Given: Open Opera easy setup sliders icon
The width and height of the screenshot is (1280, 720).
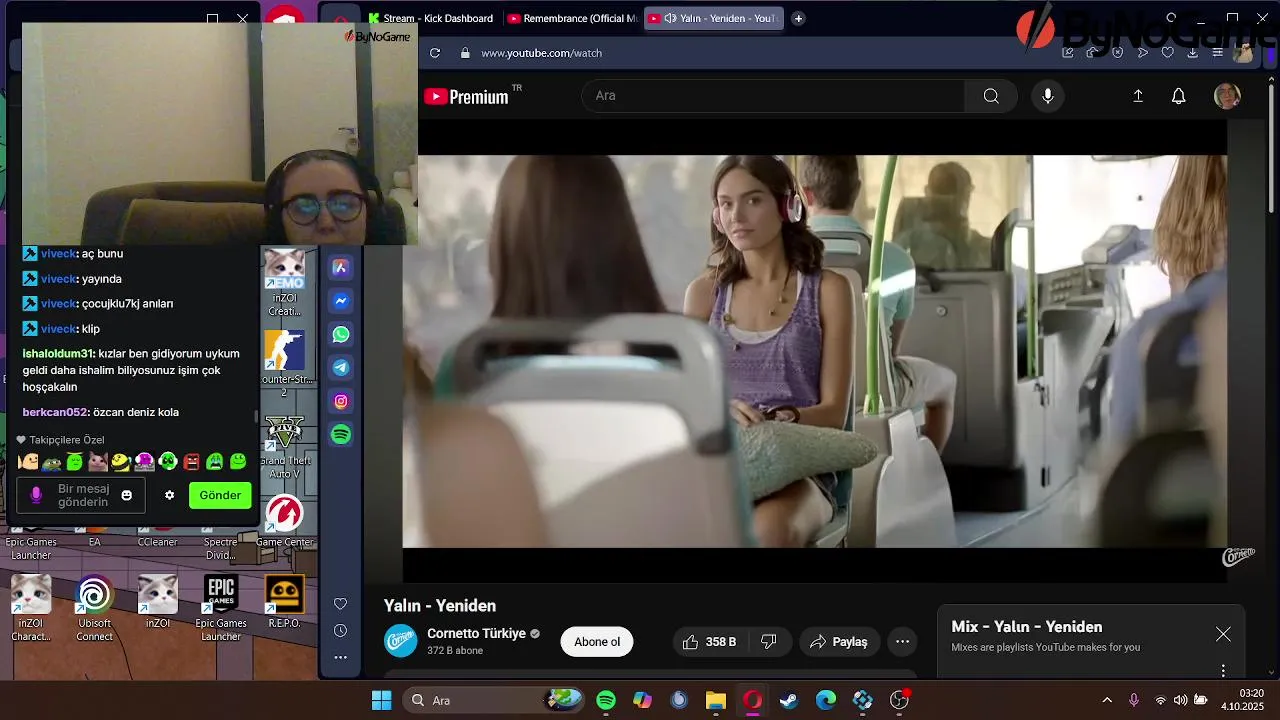Looking at the screenshot, I should (x=1217, y=53).
